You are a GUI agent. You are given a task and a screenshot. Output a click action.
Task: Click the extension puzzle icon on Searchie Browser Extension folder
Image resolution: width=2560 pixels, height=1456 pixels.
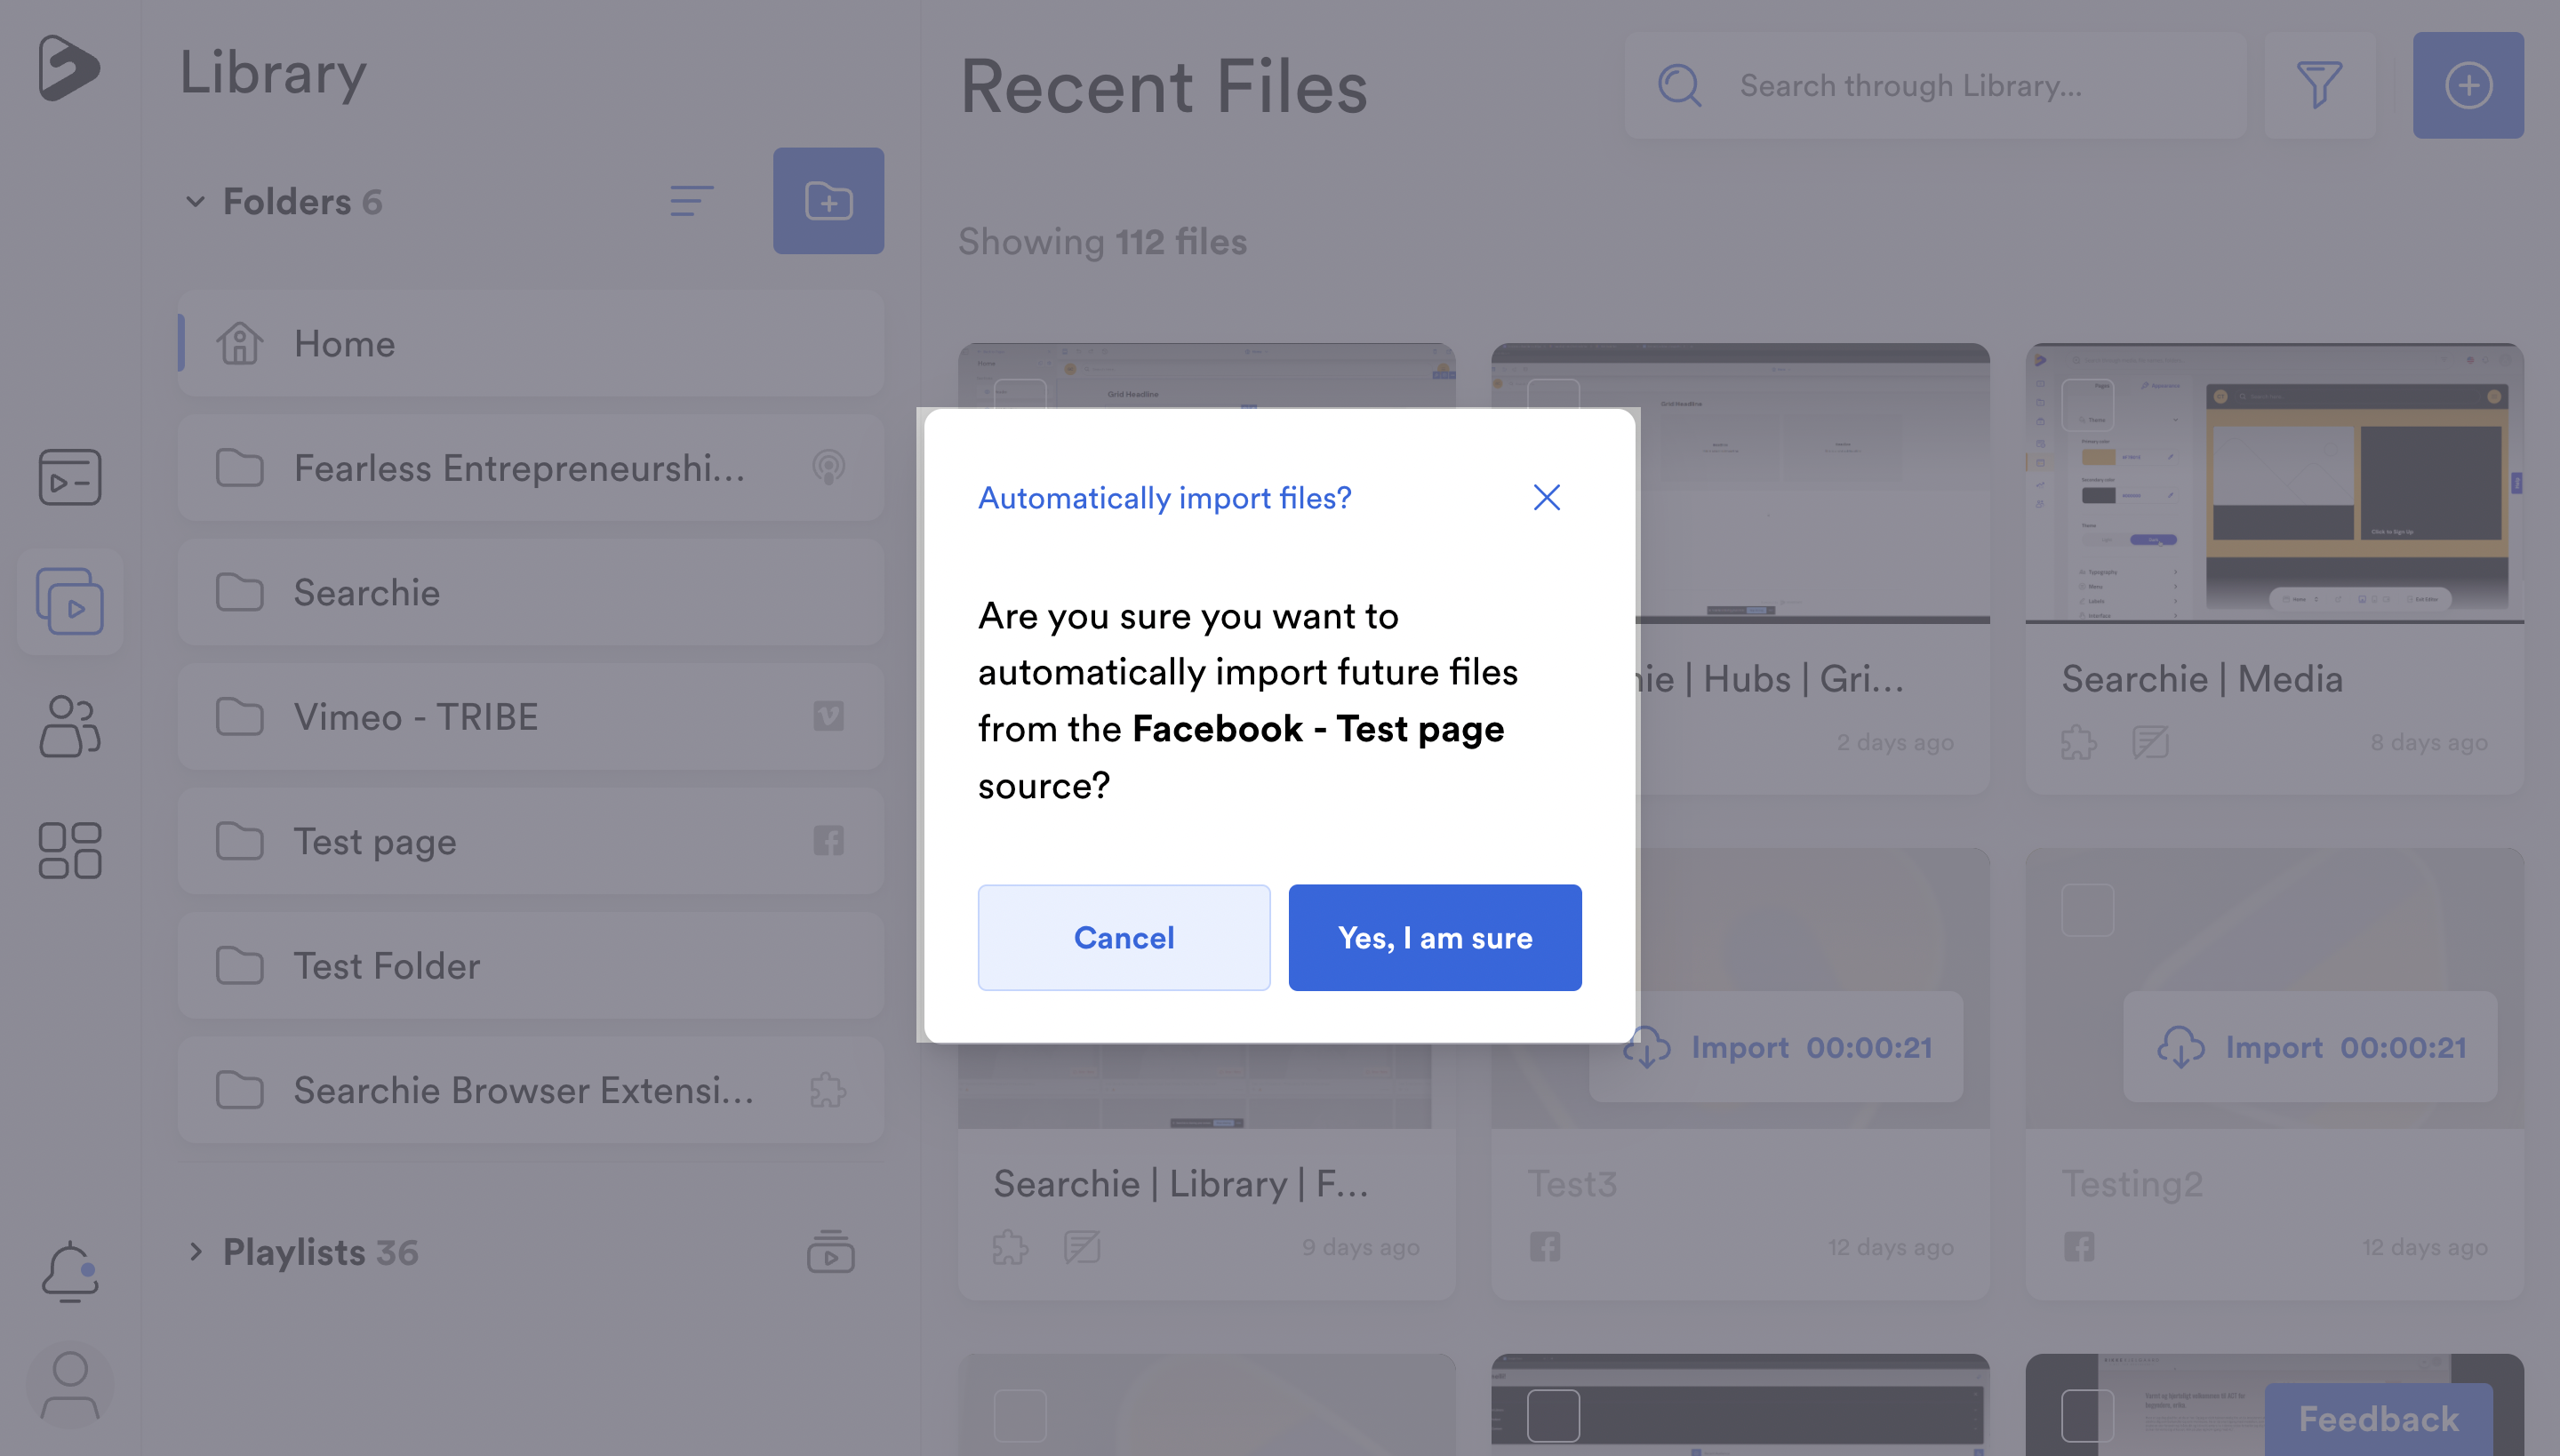828,1090
